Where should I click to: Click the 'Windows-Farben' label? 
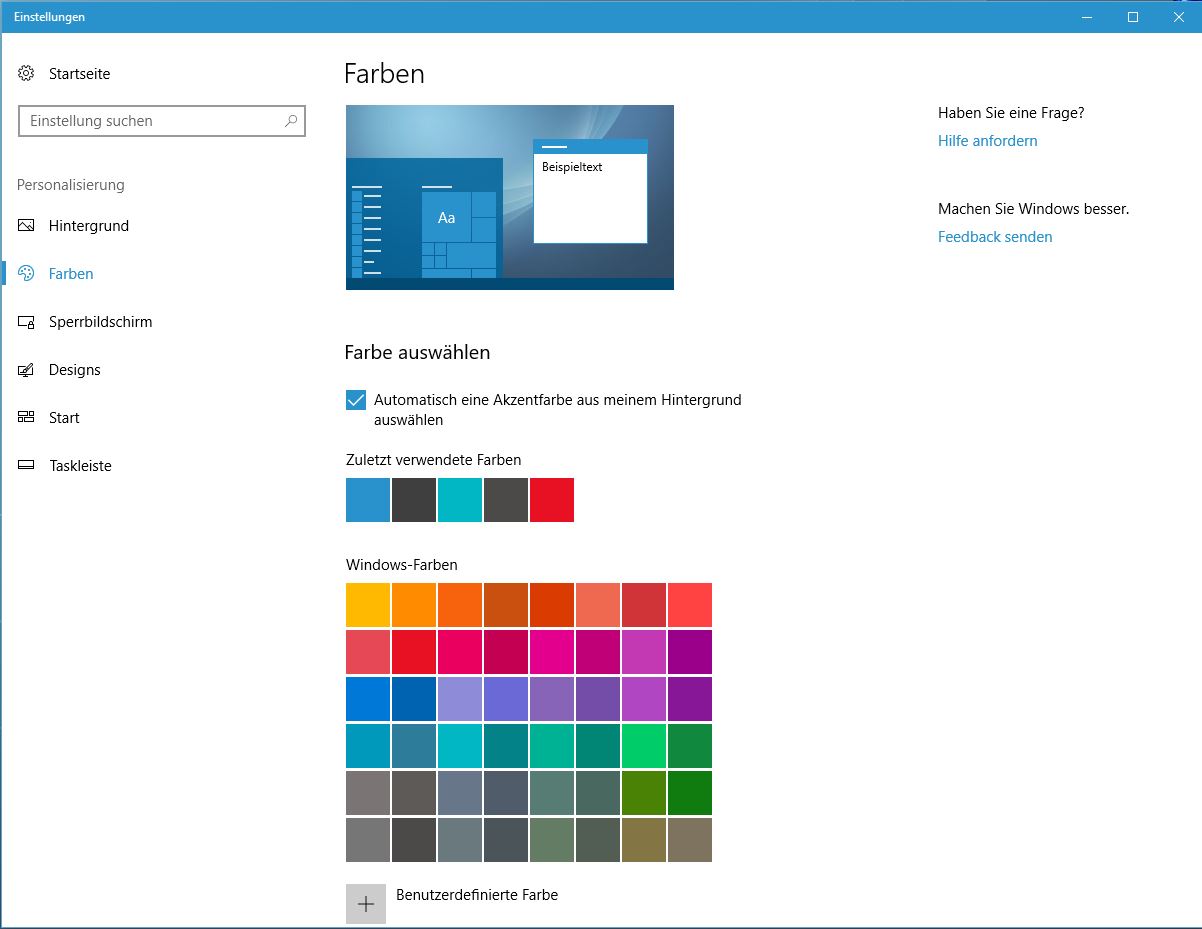pos(401,565)
